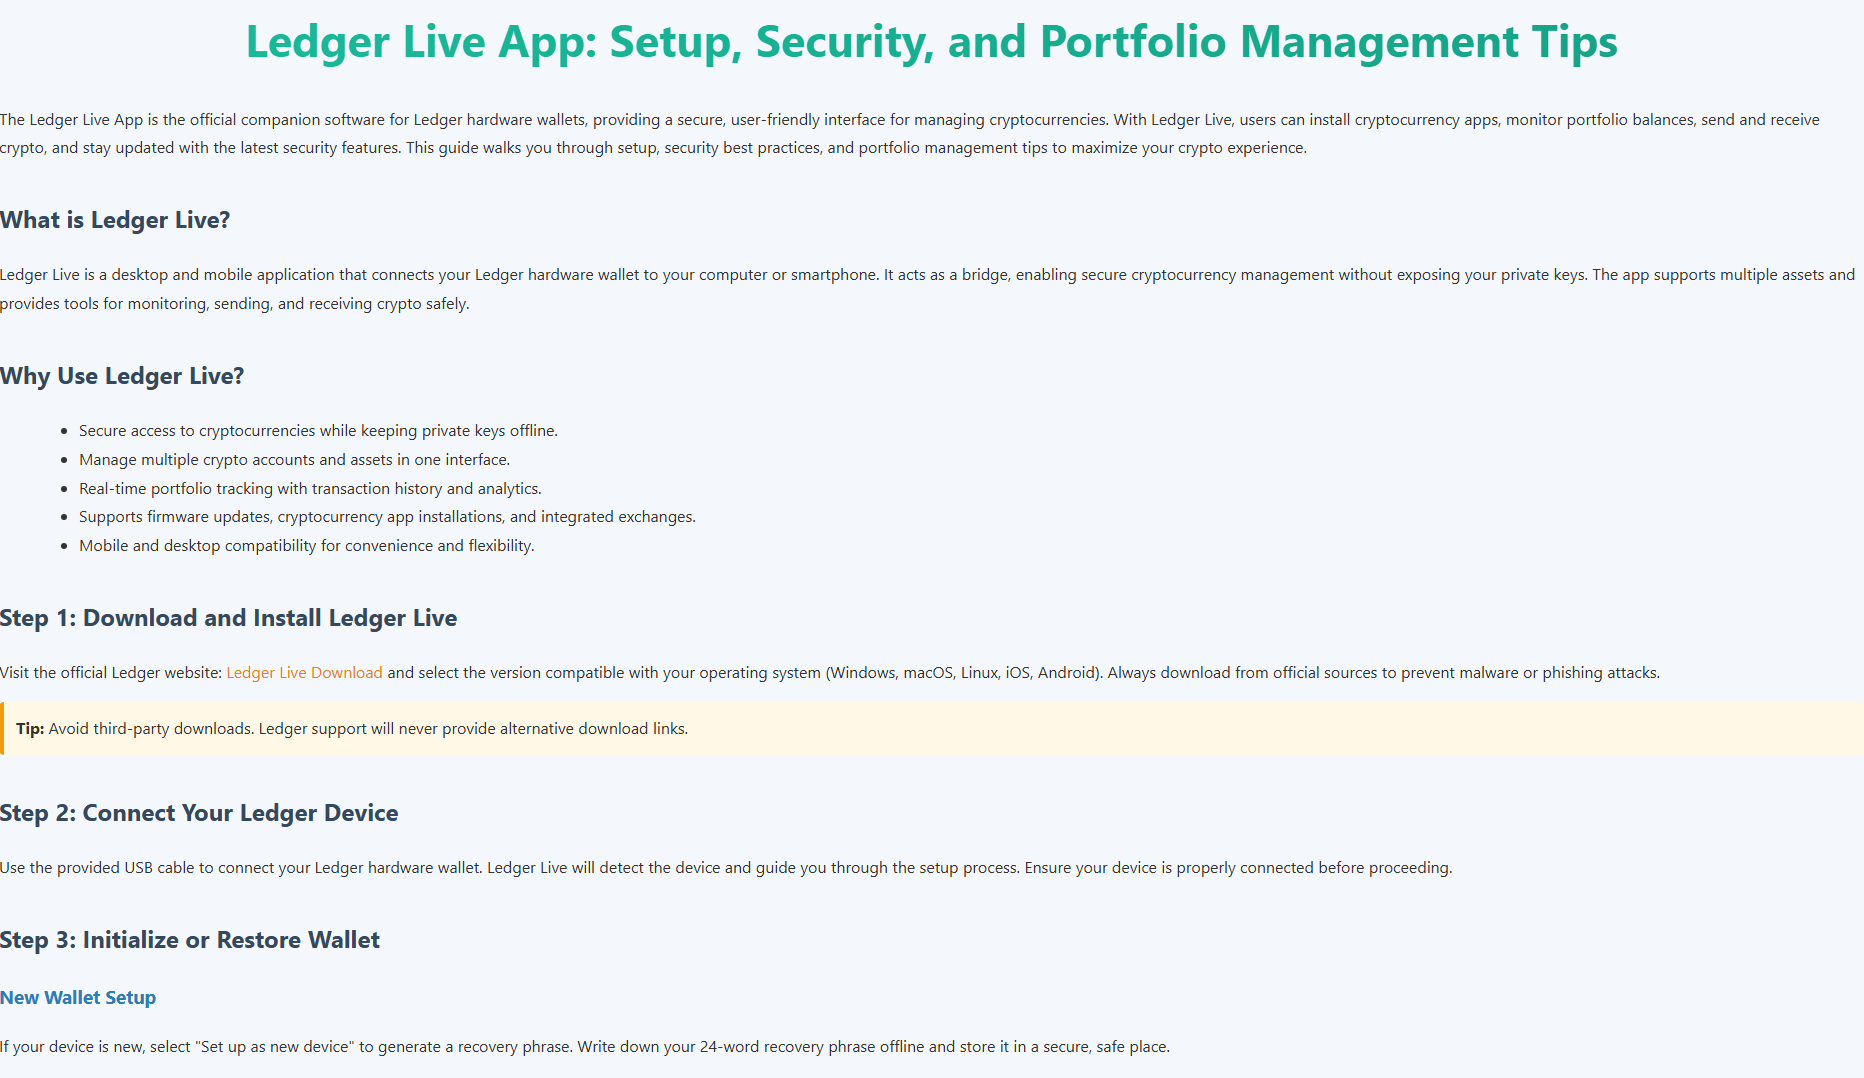Image resolution: width=1864 pixels, height=1078 pixels.
Task: Click the paragraph about the provided USB cable
Action: point(726,868)
